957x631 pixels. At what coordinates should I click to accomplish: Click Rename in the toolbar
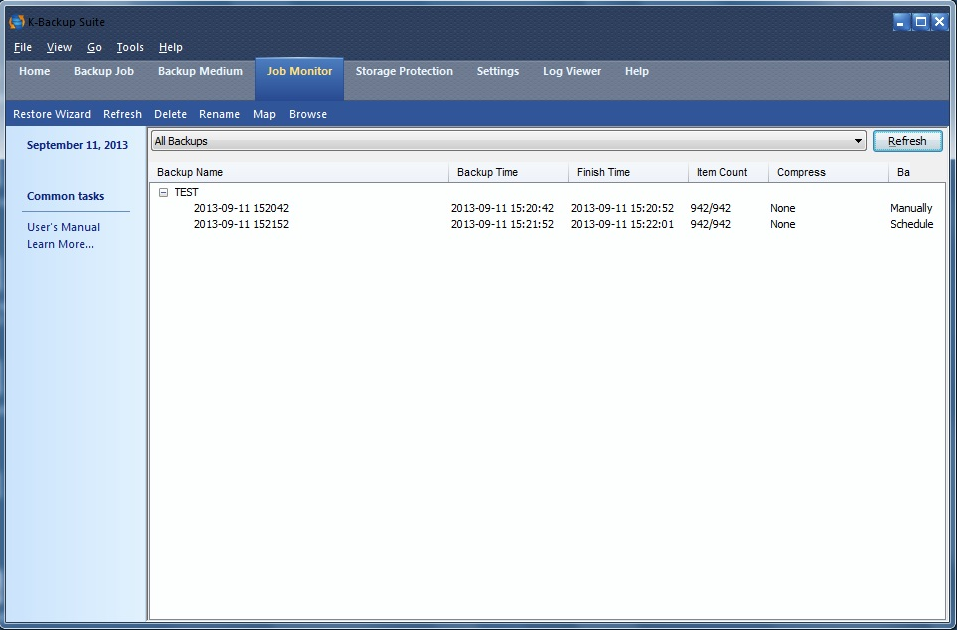pyautogui.click(x=219, y=114)
